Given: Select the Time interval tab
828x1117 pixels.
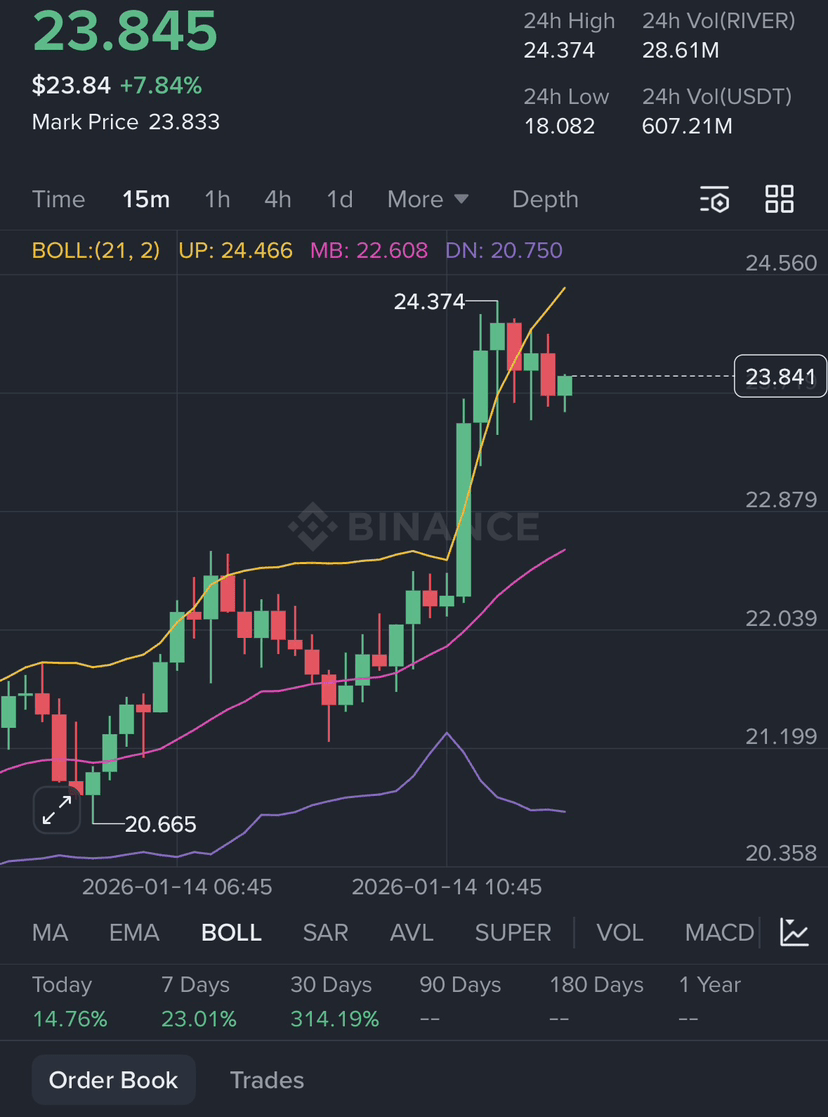Looking at the screenshot, I should (x=58, y=199).
